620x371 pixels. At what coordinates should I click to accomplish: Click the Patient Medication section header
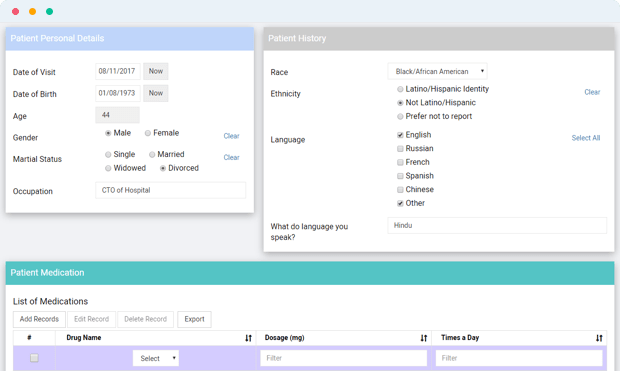pyautogui.click(x=310, y=273)
